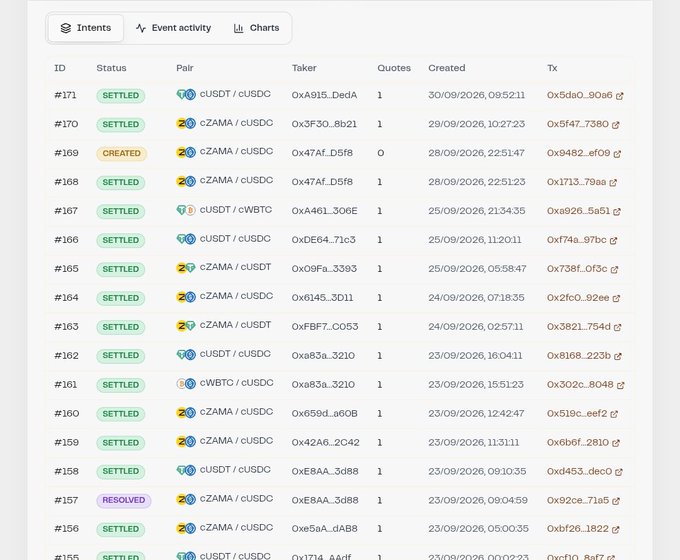680x560 pixels.
Task: Click the cUSDT / cWBTC pair text
Action: pos(236,210)
